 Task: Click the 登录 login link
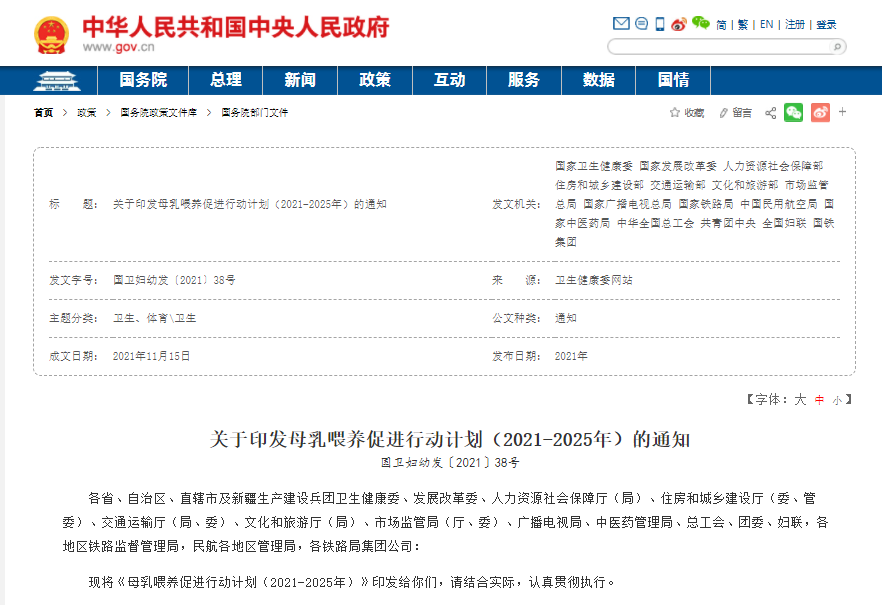[828, 22]
